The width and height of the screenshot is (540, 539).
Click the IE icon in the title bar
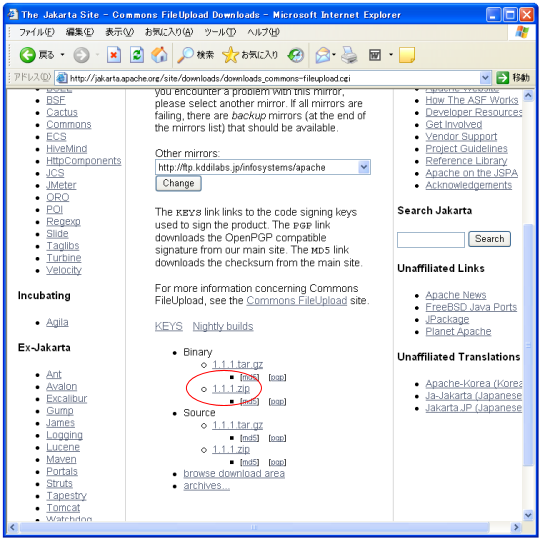tap(13, 14)
